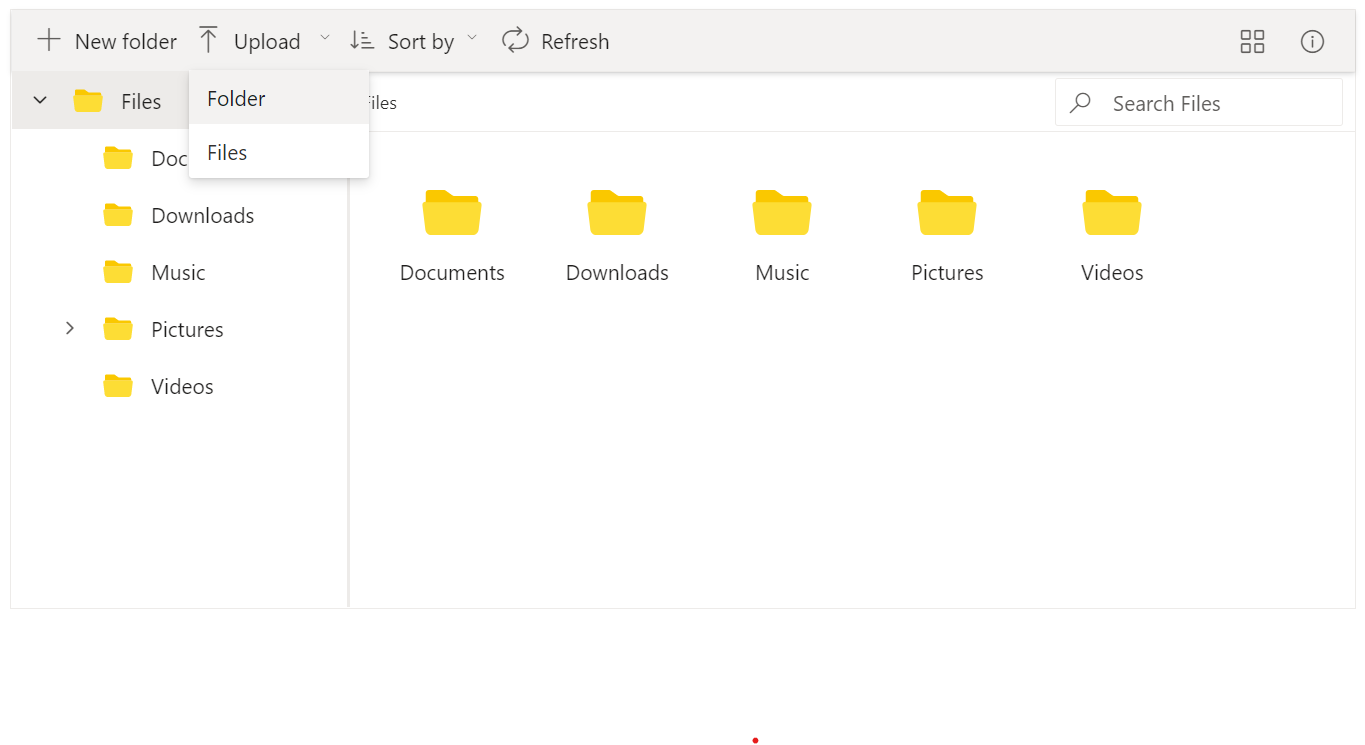1365x745 pixels.
Task: Expand the Pictures tree node chevron
Action: pyautogui.click(x=70, y=328)
